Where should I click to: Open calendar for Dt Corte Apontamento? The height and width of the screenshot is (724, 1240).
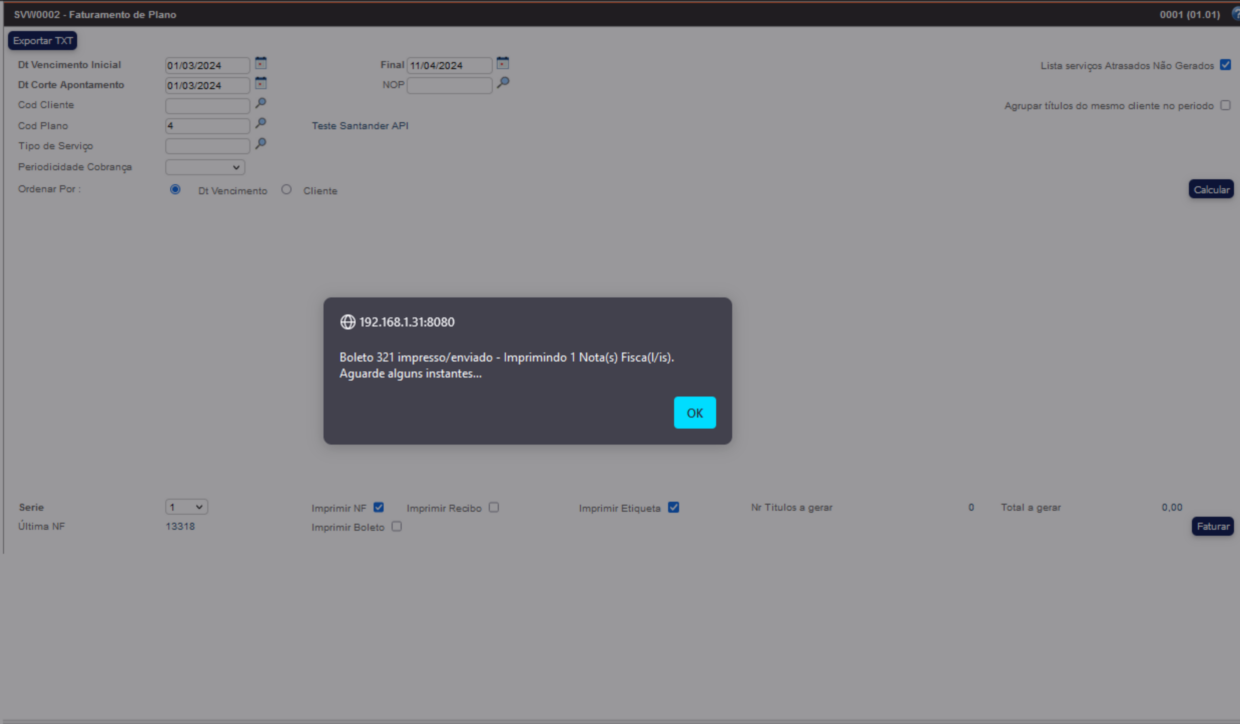[x=261, y=84]
